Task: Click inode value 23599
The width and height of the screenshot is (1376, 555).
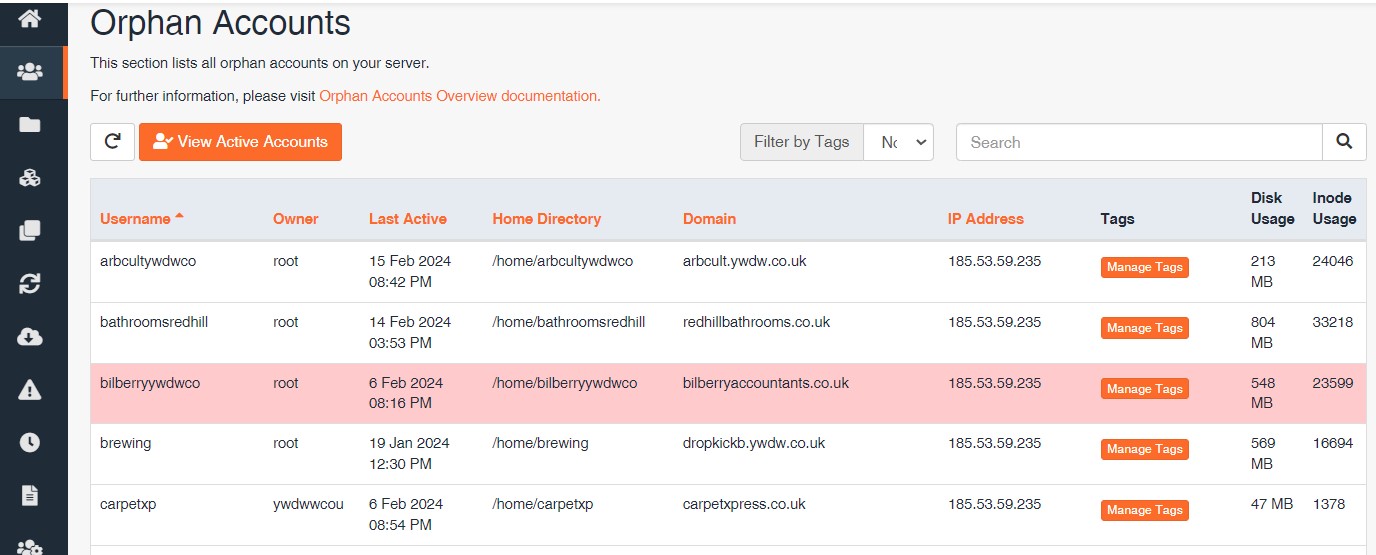Action: point(1332,383)
